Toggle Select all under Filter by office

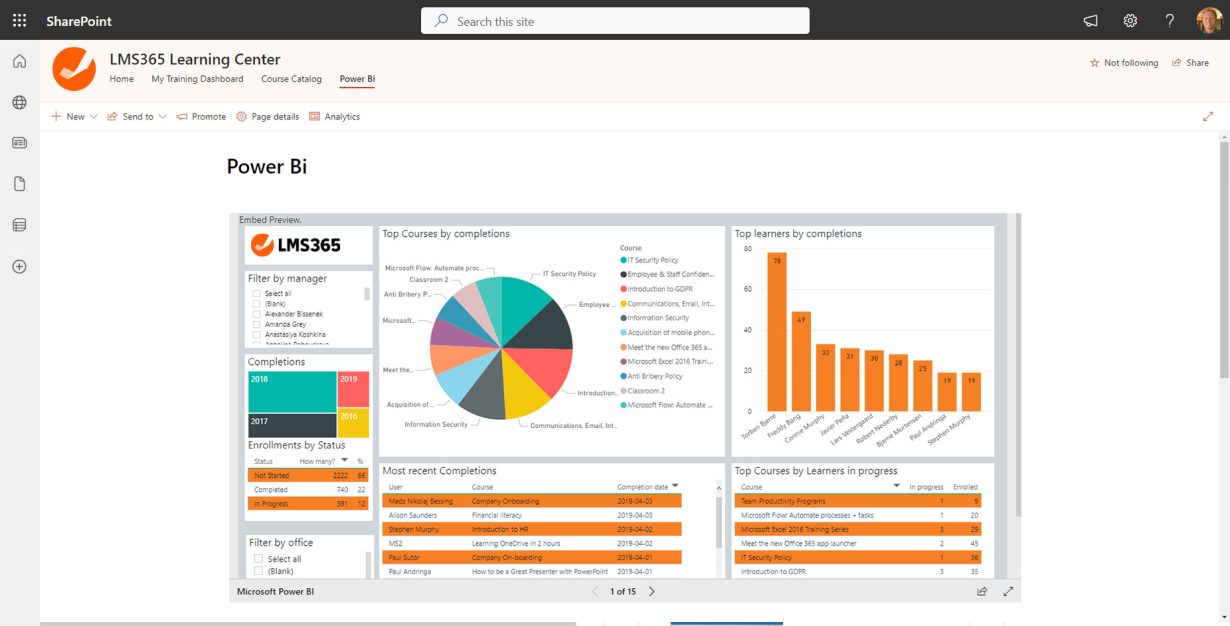tap(258, 559)
